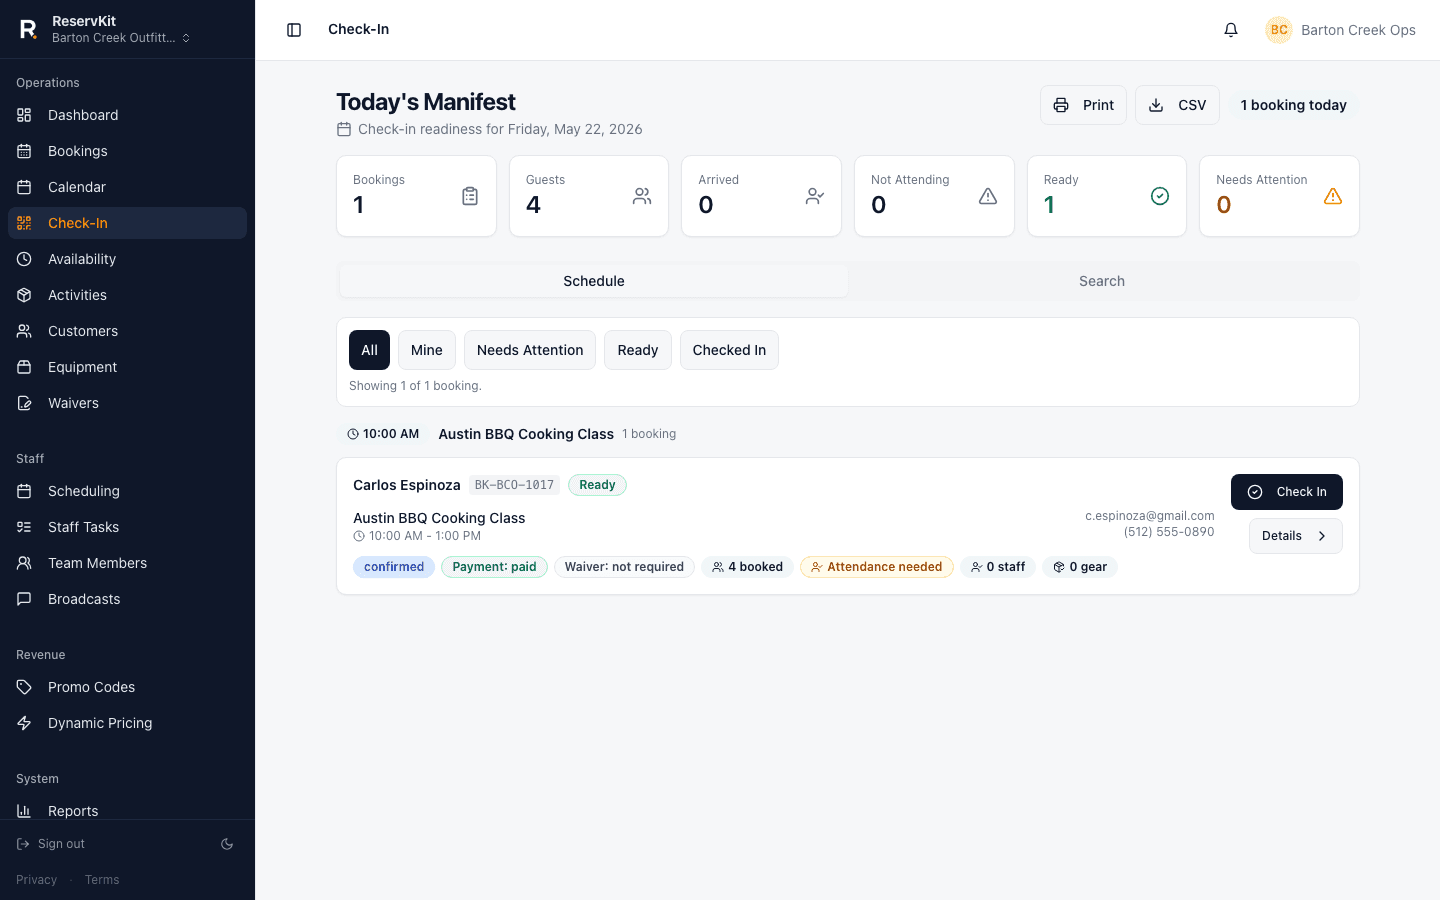The height and width of the screenshot is (900, 1440).
Task: Click the Austin BBQ Cooking Class group heading
Action: tap(526, 434)
